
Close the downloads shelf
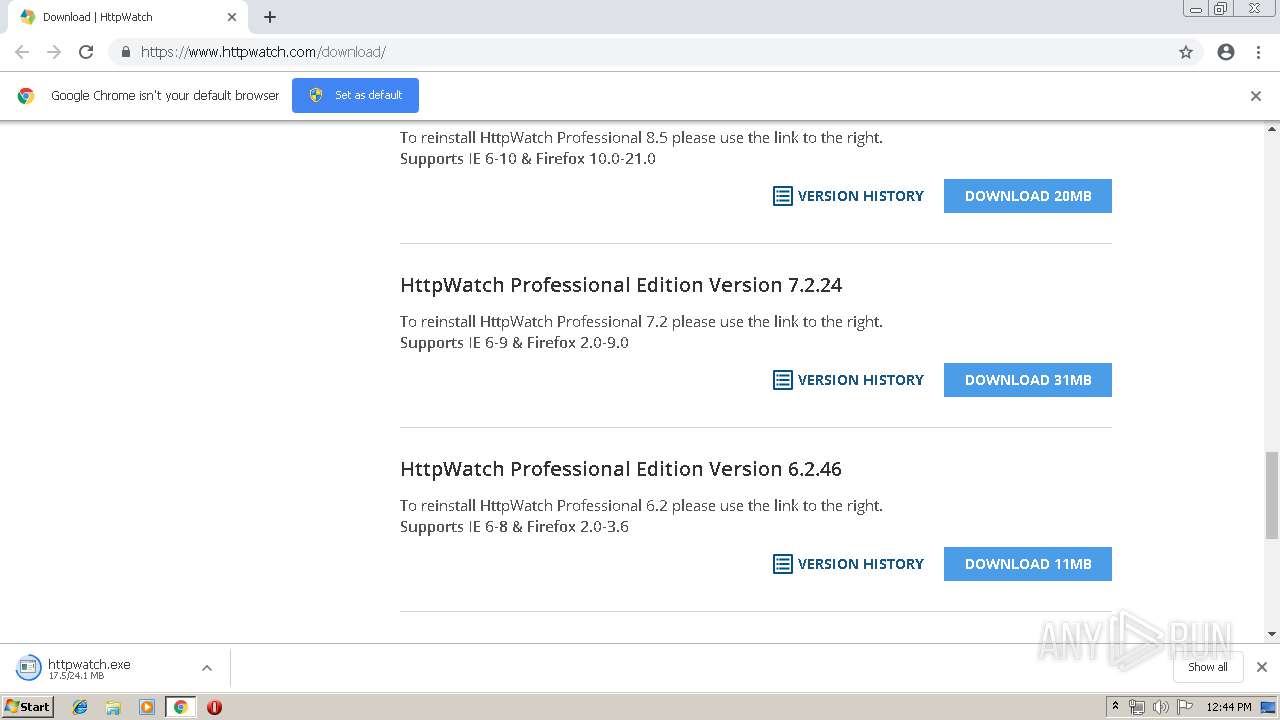pos(1262,667)
